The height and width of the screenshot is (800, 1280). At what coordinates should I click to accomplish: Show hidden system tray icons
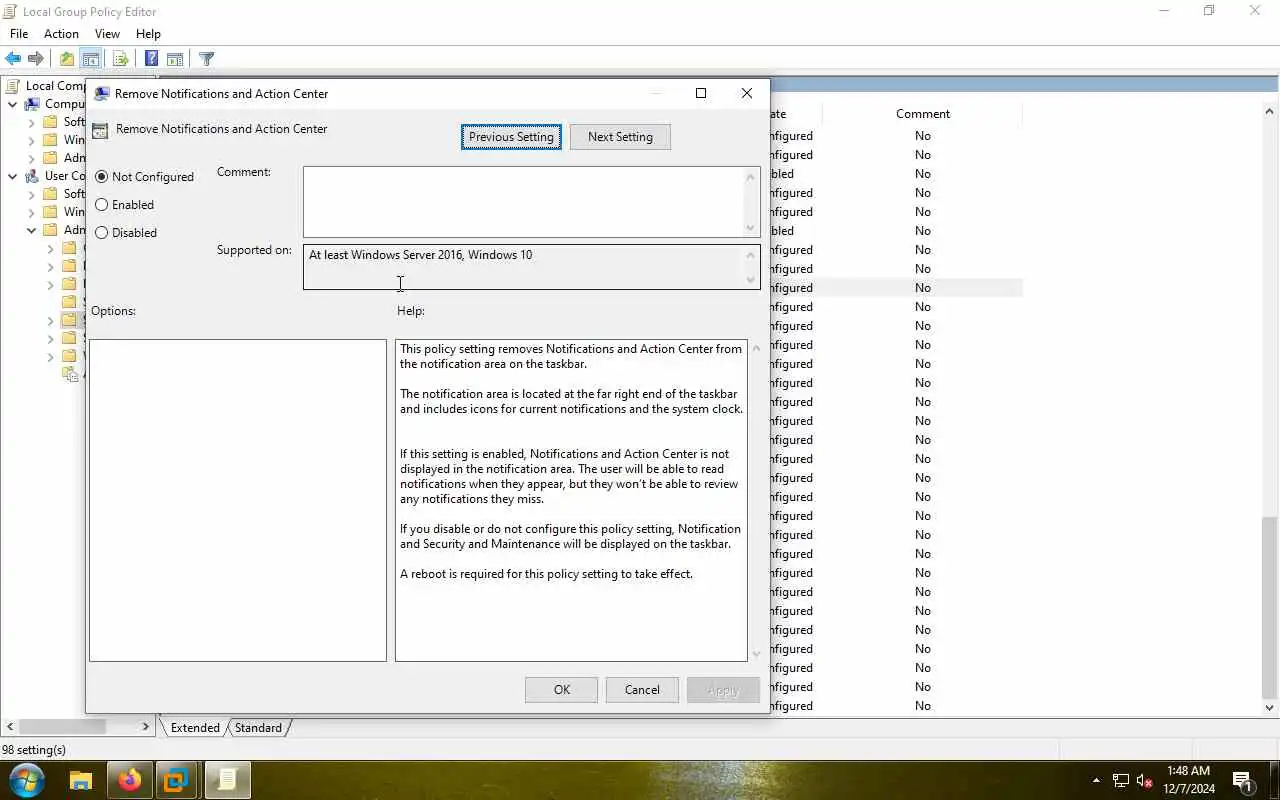(1096, 780)
